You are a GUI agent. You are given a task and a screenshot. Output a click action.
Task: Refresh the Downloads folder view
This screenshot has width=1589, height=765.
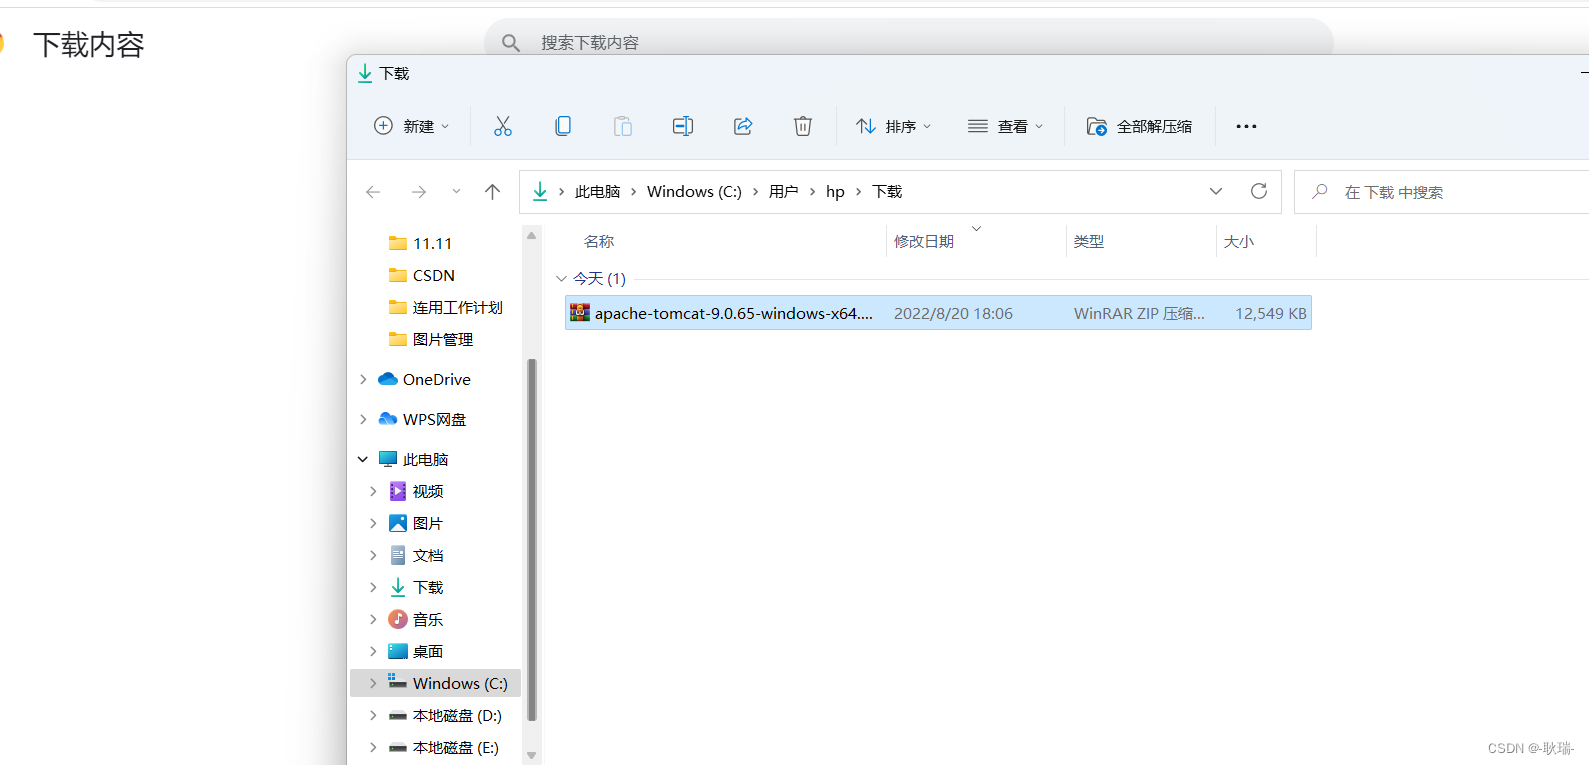[x=1259, y=191]
